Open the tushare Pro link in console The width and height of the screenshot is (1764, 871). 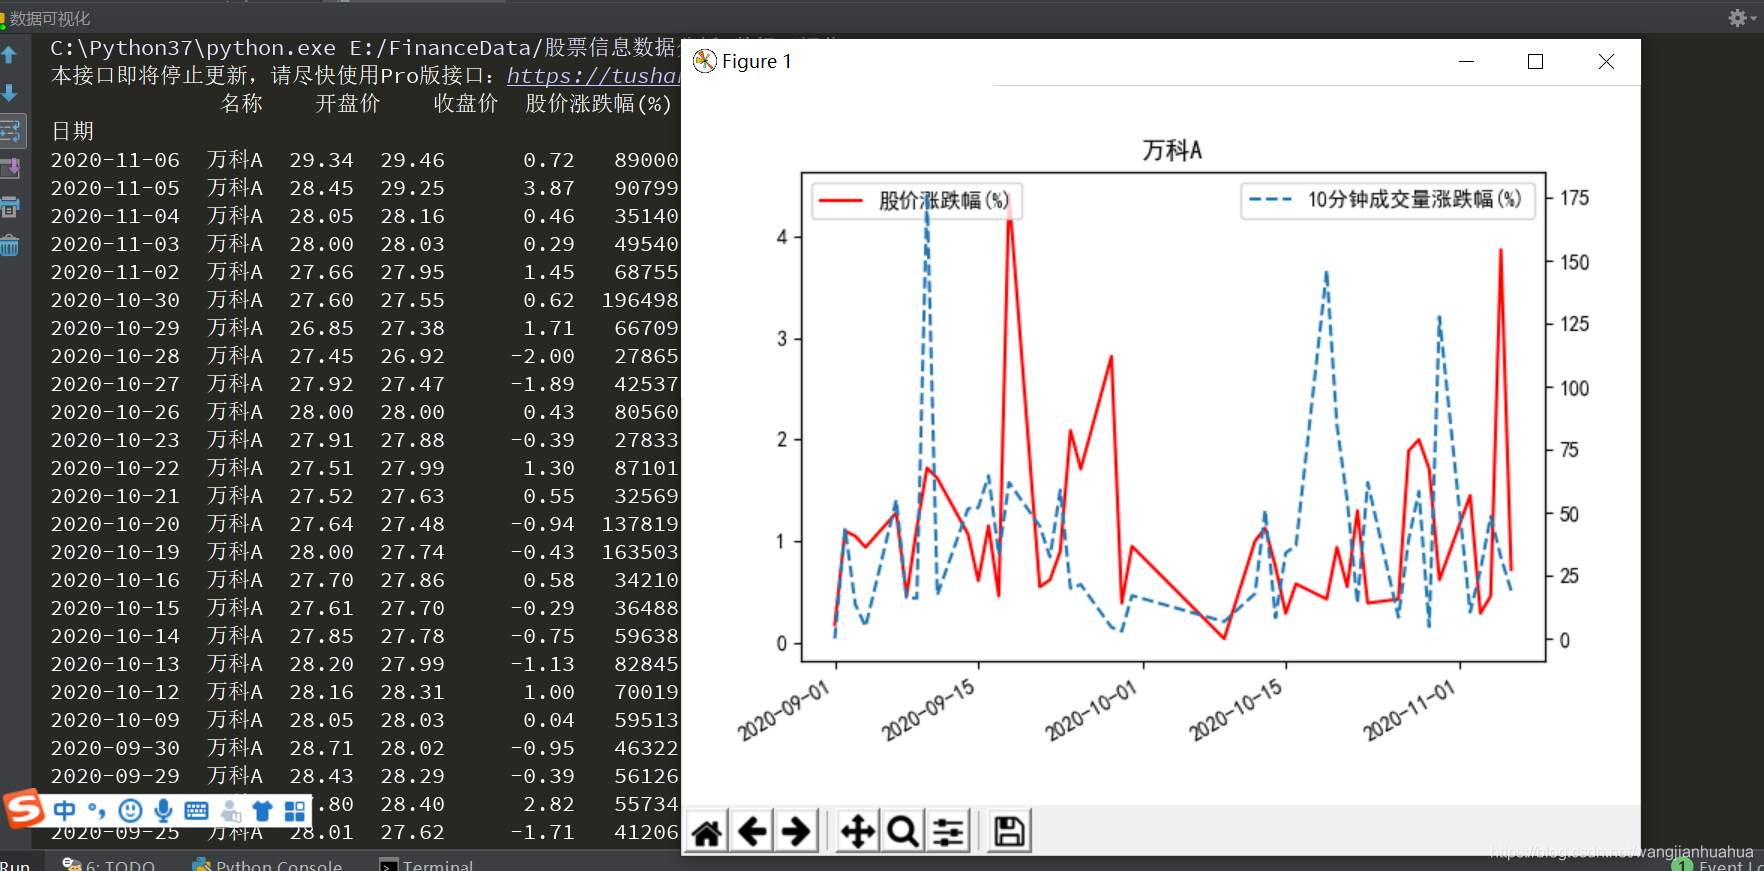pyautogui.click(x=593, y=76)
